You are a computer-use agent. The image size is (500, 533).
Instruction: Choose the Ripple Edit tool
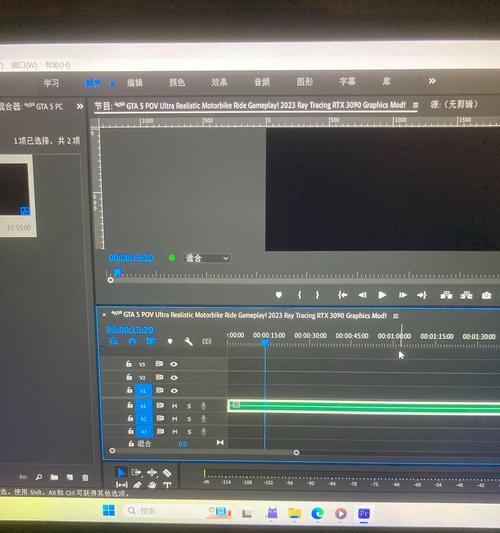(x=152, y=472)
